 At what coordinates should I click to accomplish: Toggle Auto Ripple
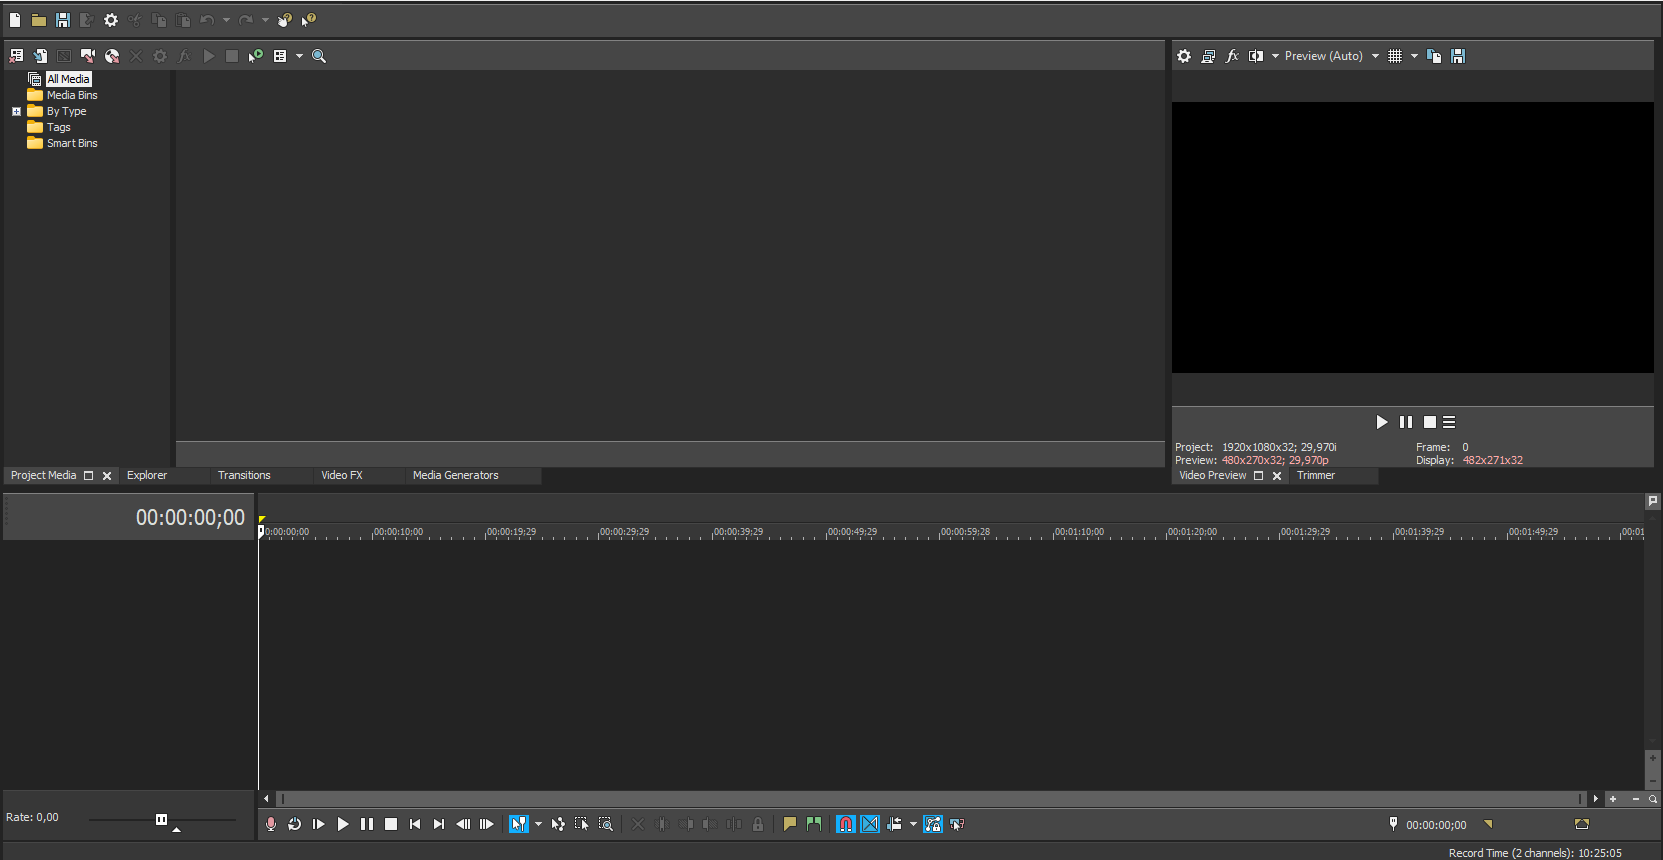pos(894,824)
